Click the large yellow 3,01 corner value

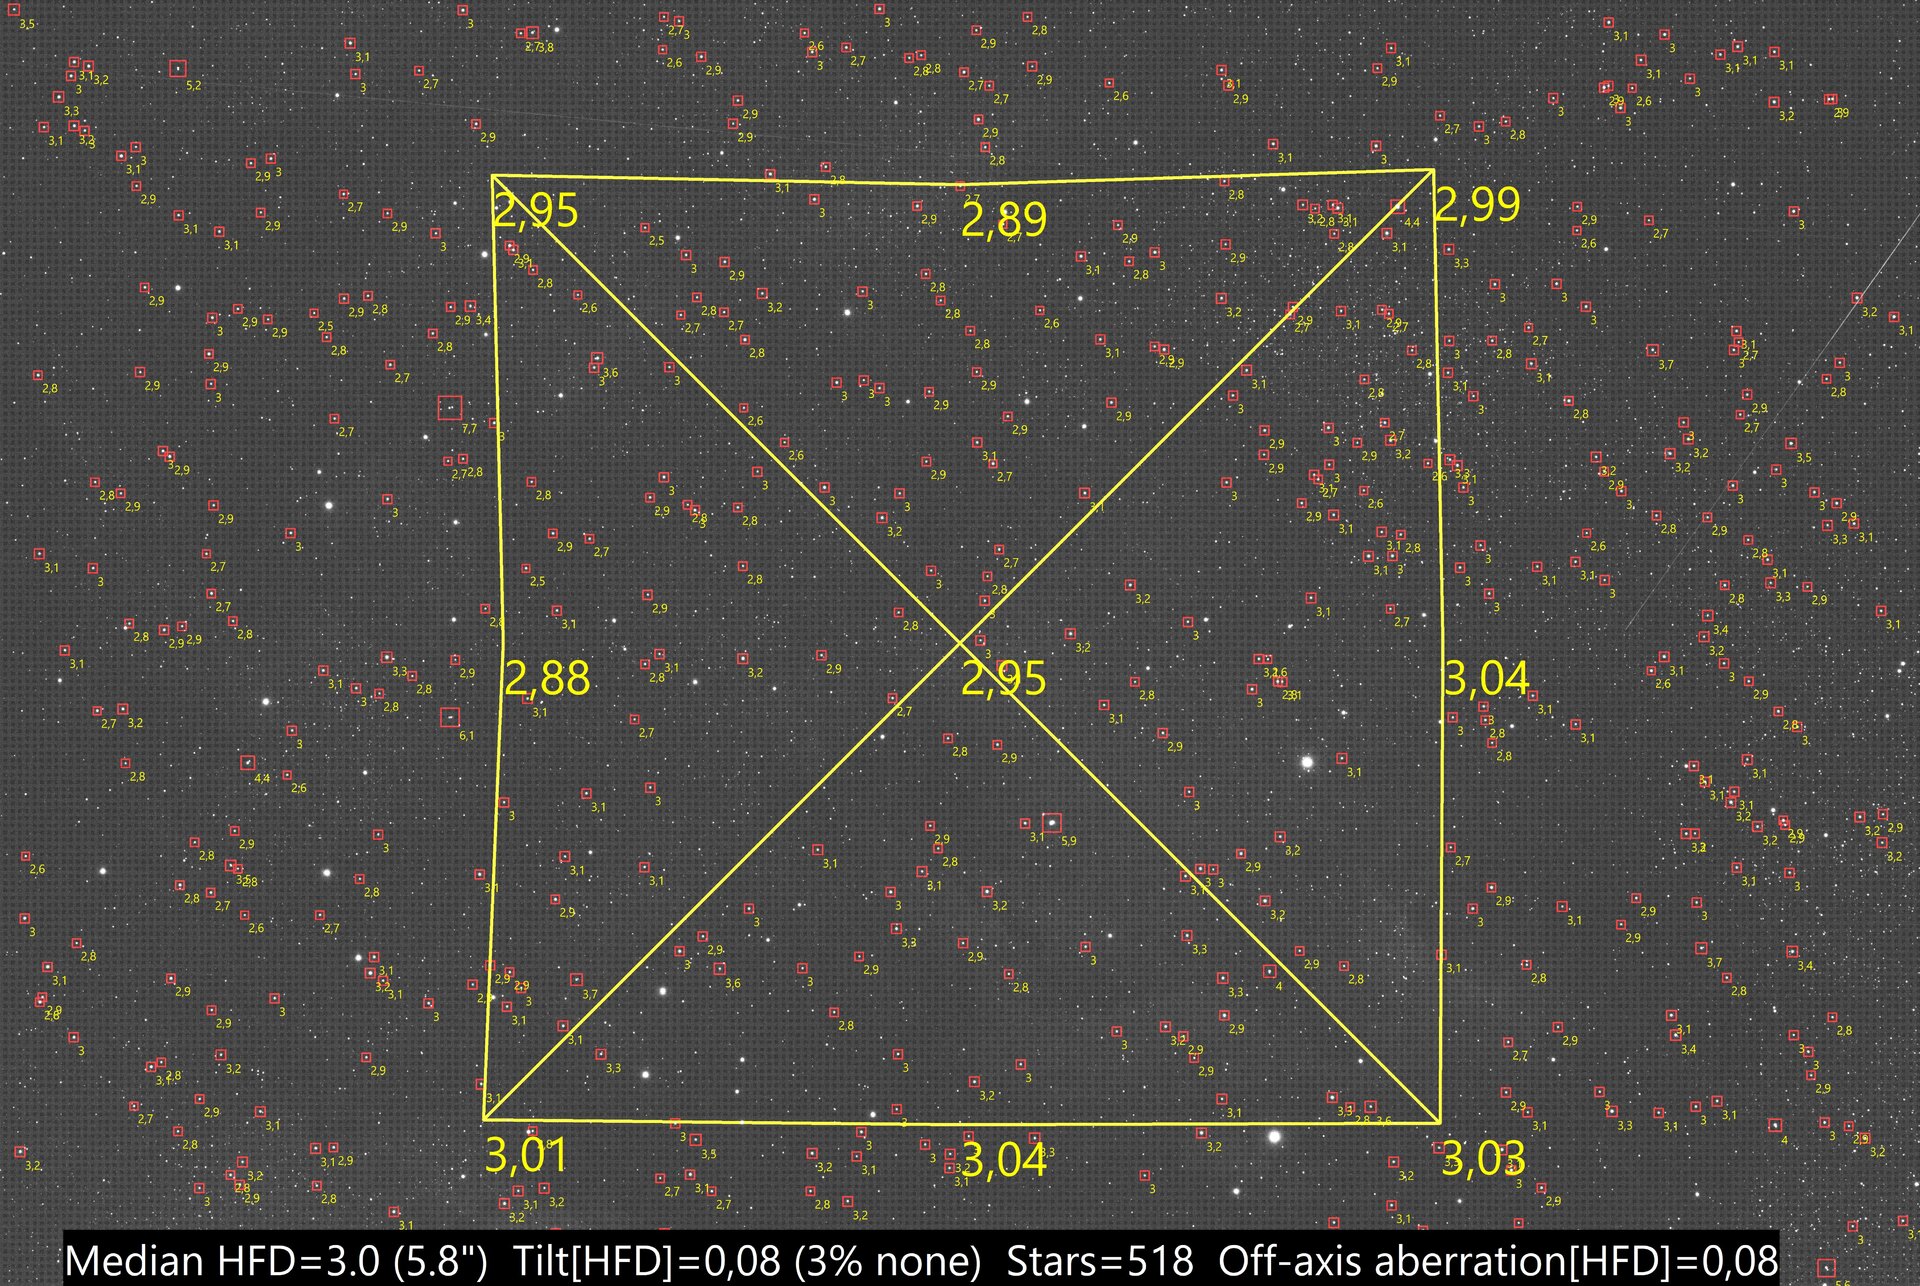tap(526, 1156)
